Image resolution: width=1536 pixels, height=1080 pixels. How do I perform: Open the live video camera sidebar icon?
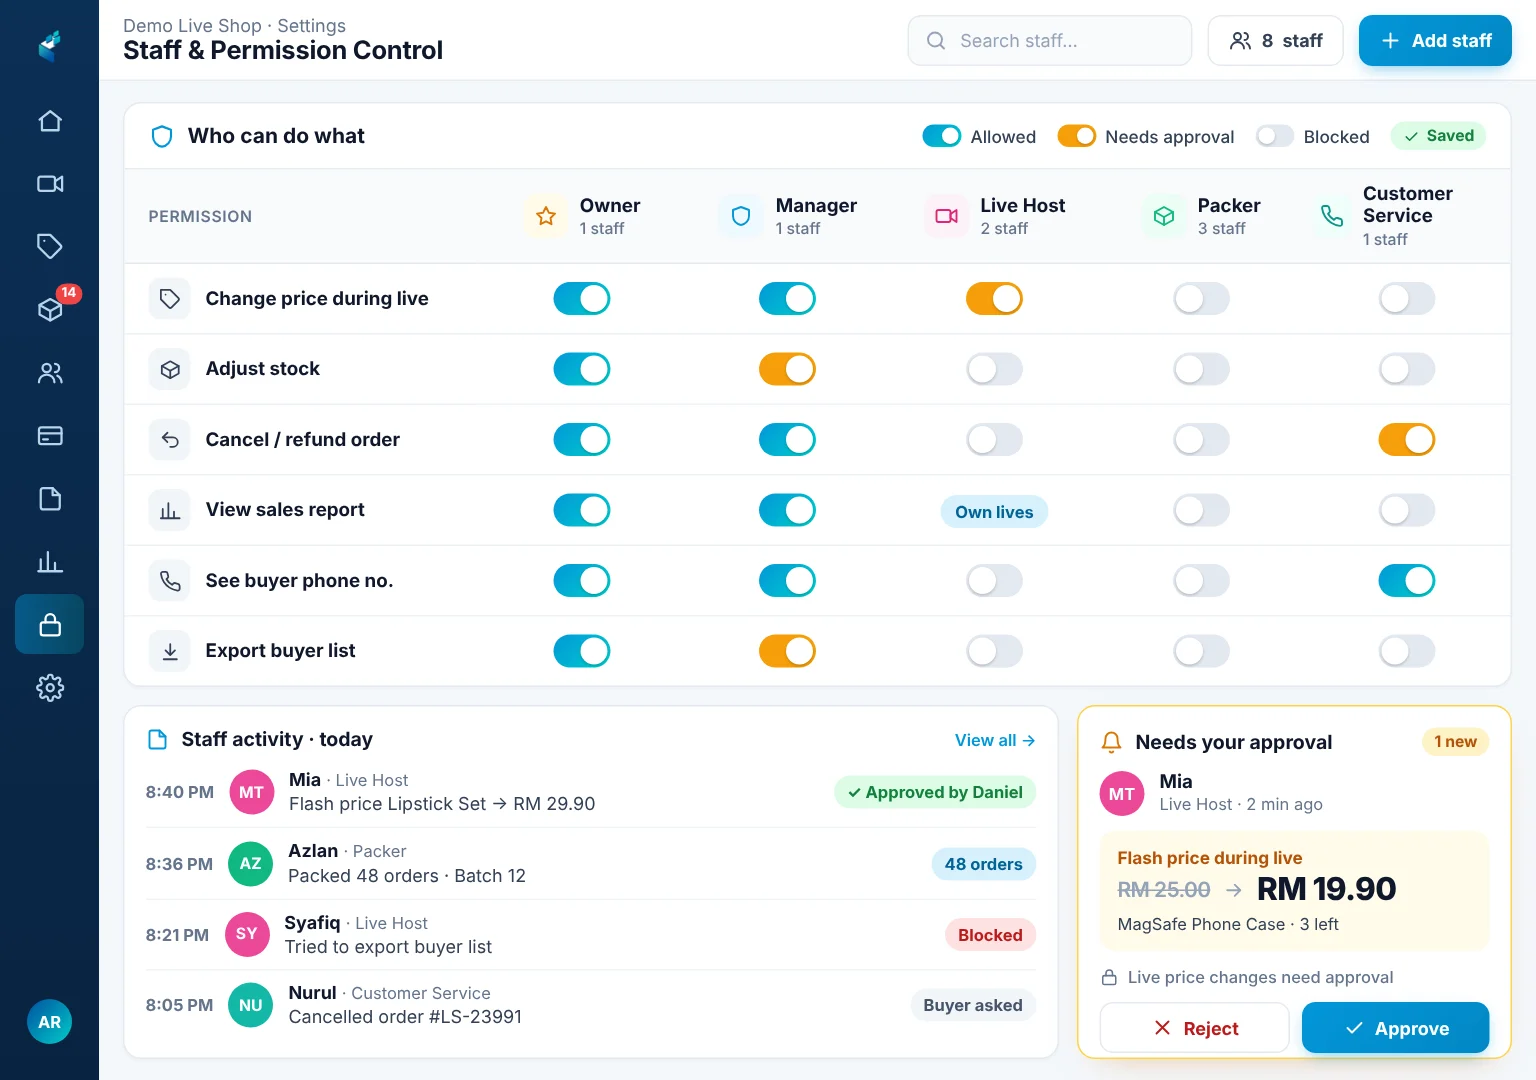[x=50, y=184]
